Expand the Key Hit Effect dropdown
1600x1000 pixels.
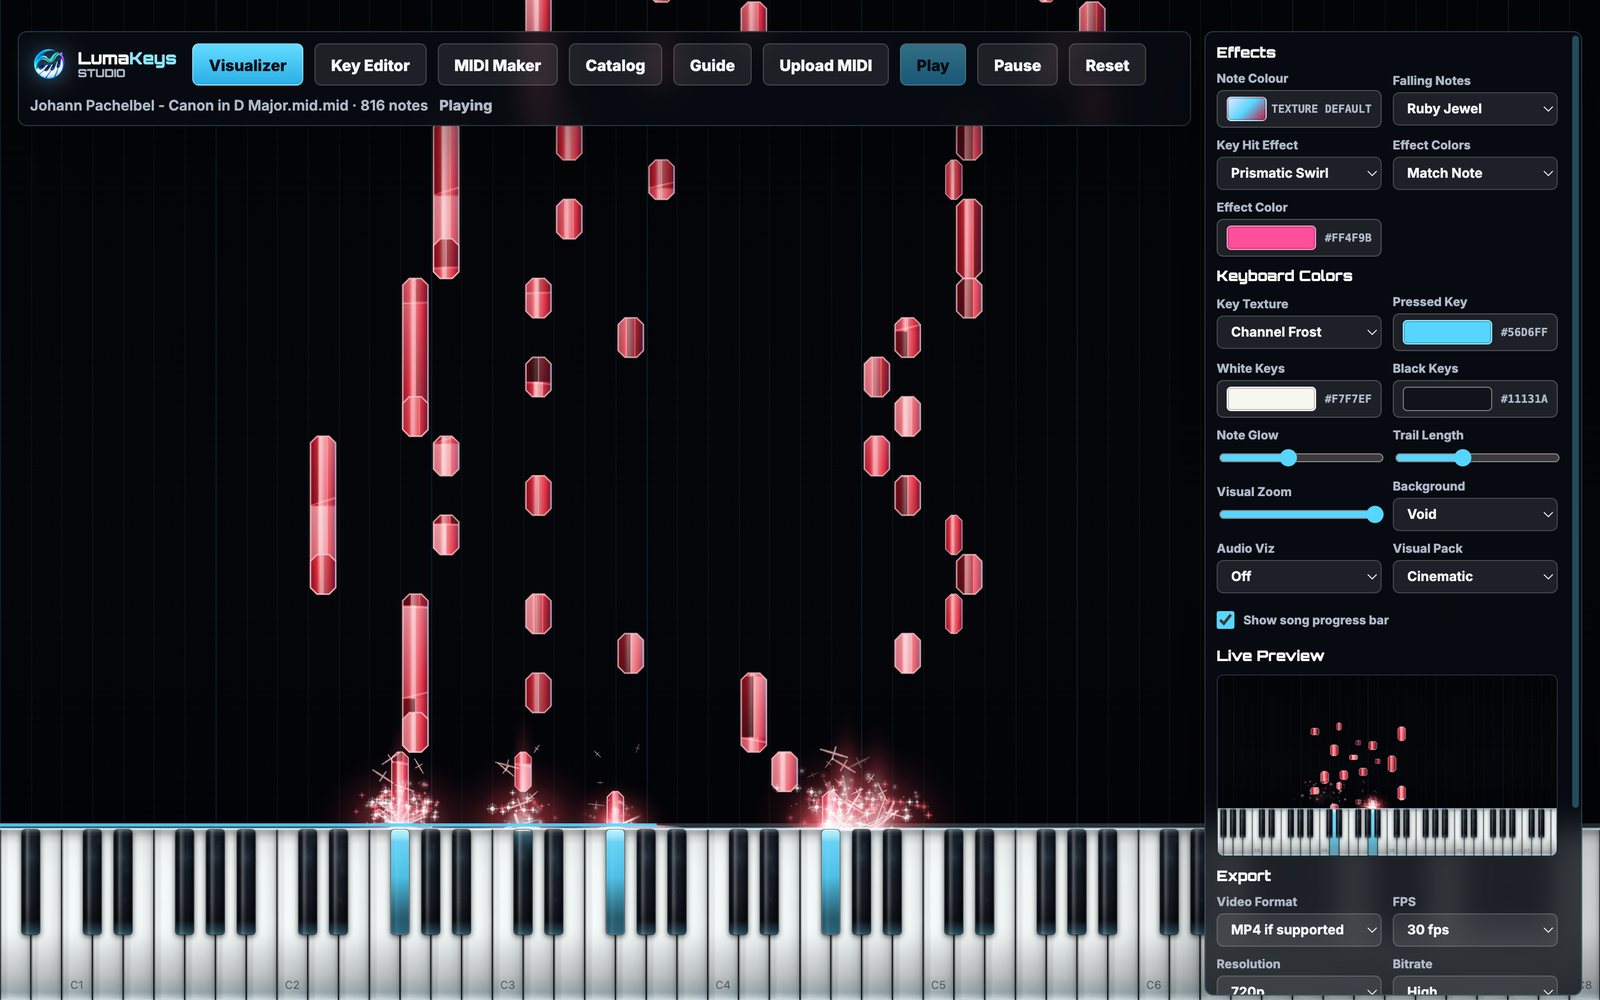[1299, 173]
